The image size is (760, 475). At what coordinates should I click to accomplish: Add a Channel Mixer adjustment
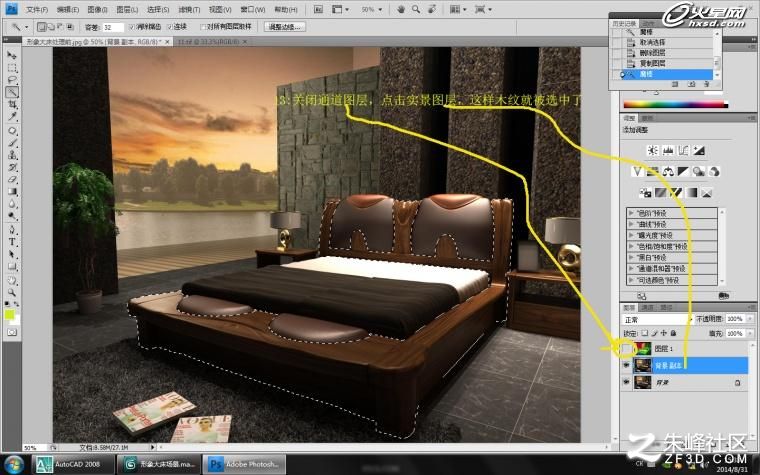click(713, 171)
